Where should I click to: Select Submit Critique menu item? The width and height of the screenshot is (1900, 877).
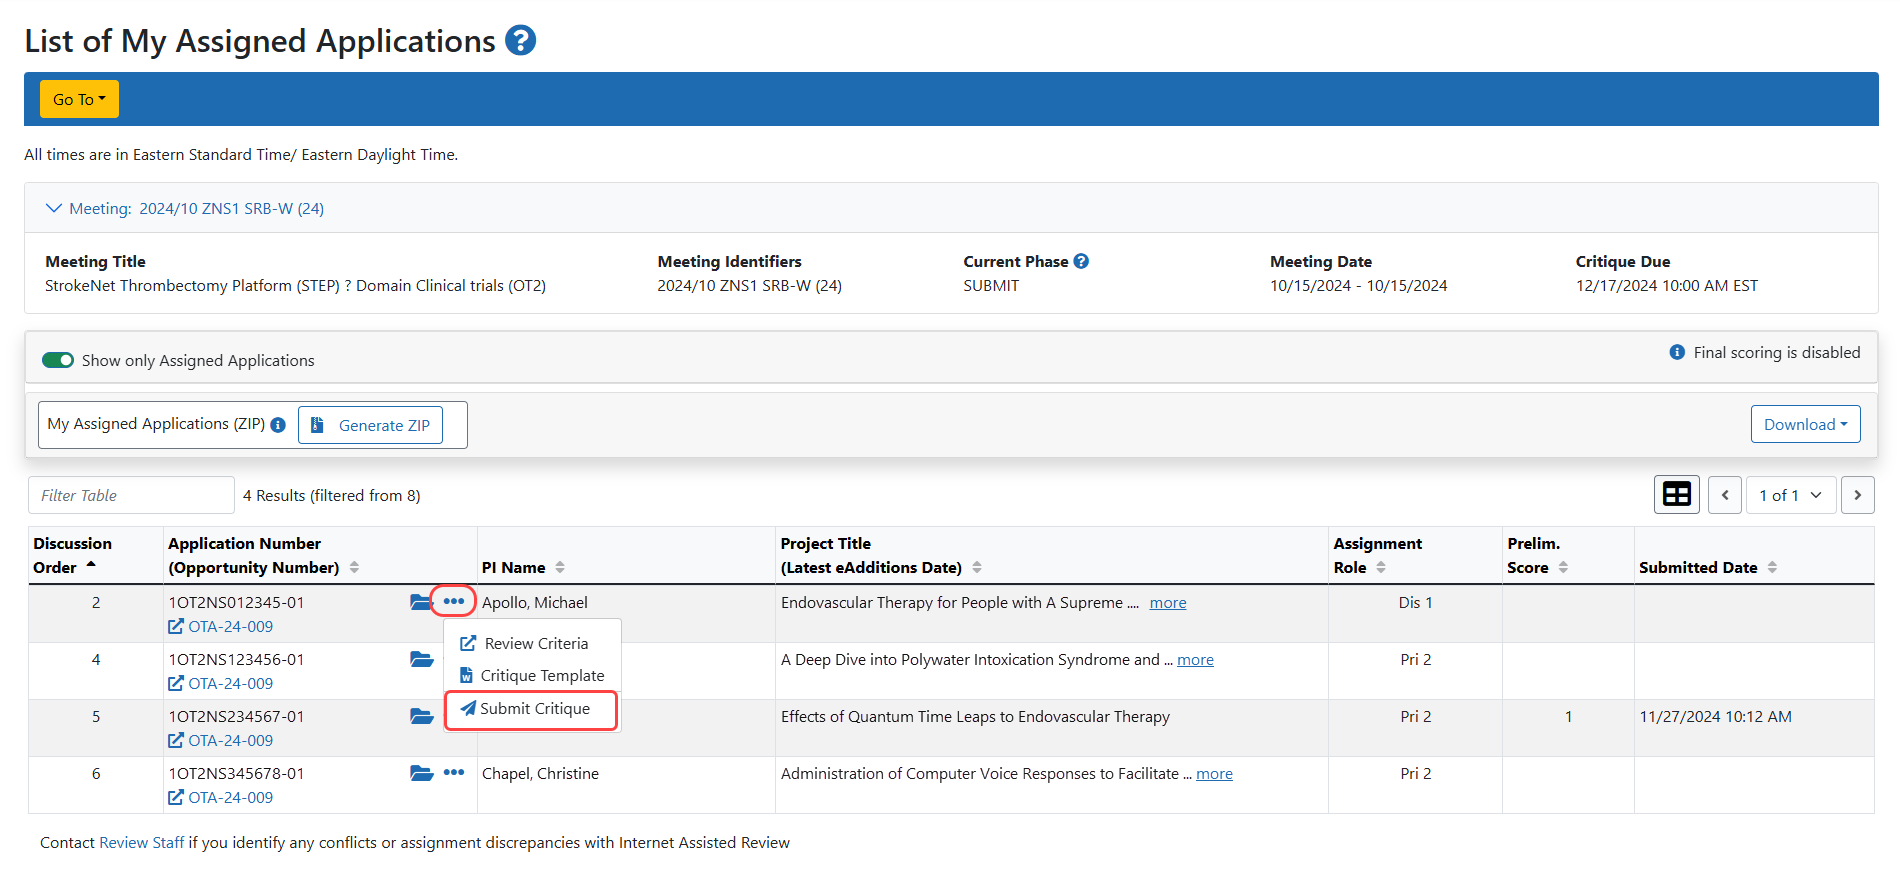(x=531, y=709)
